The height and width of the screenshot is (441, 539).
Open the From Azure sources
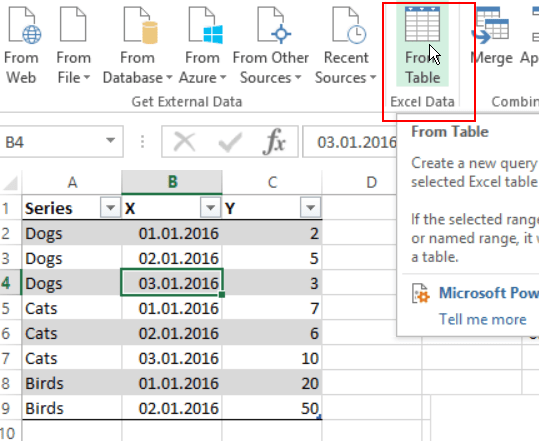202,45
